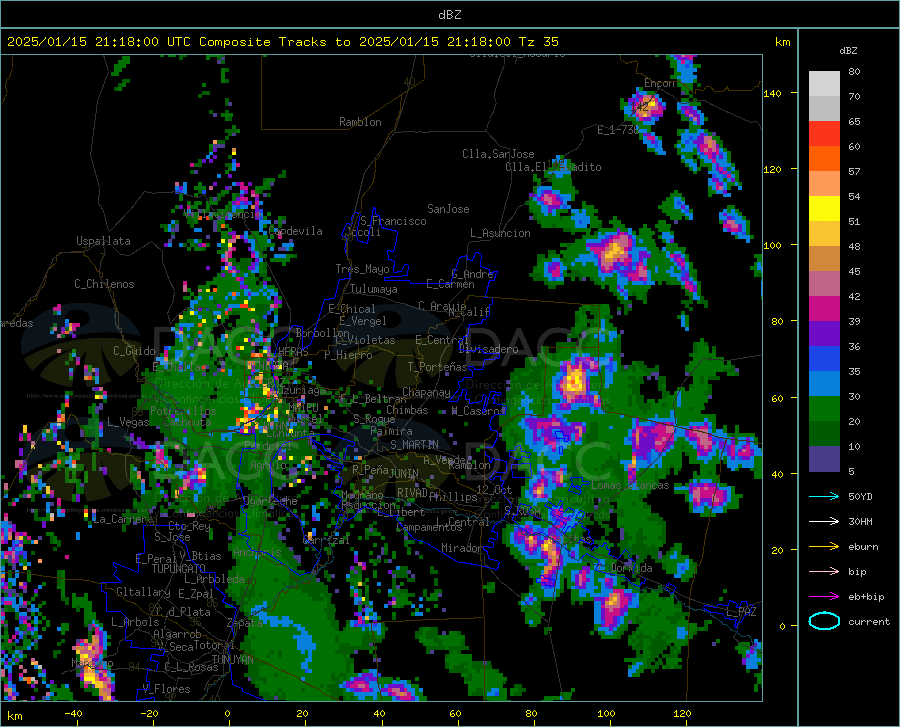Click the pink bip arrow in legend
The image size is (900, 727).
[824, 571]
